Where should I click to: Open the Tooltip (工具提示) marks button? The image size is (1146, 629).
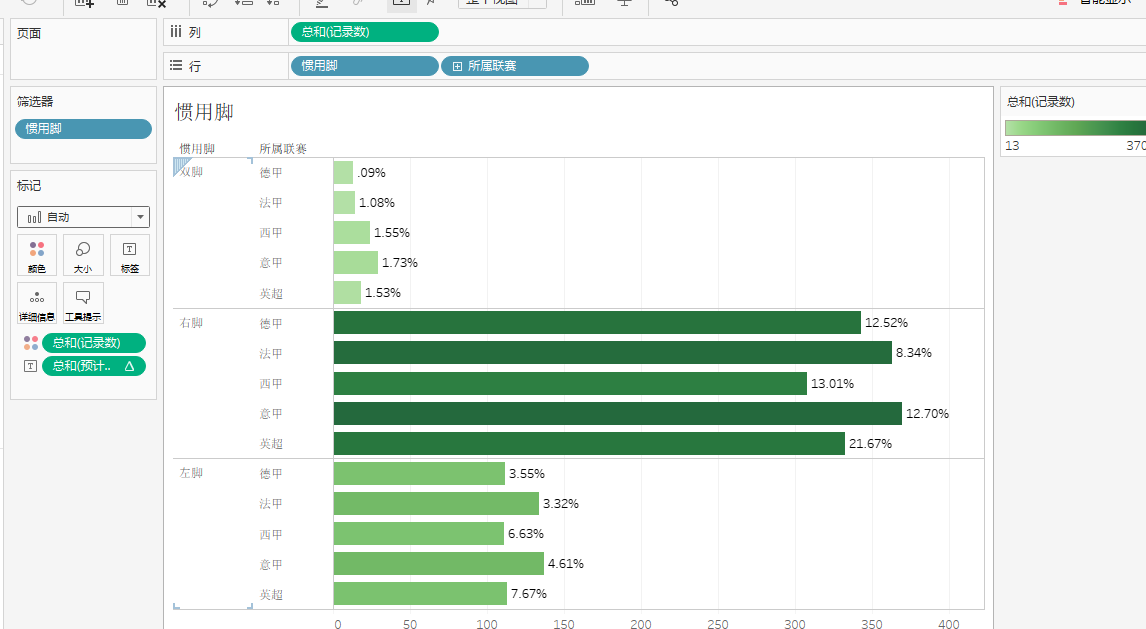[x=83, y=303]
